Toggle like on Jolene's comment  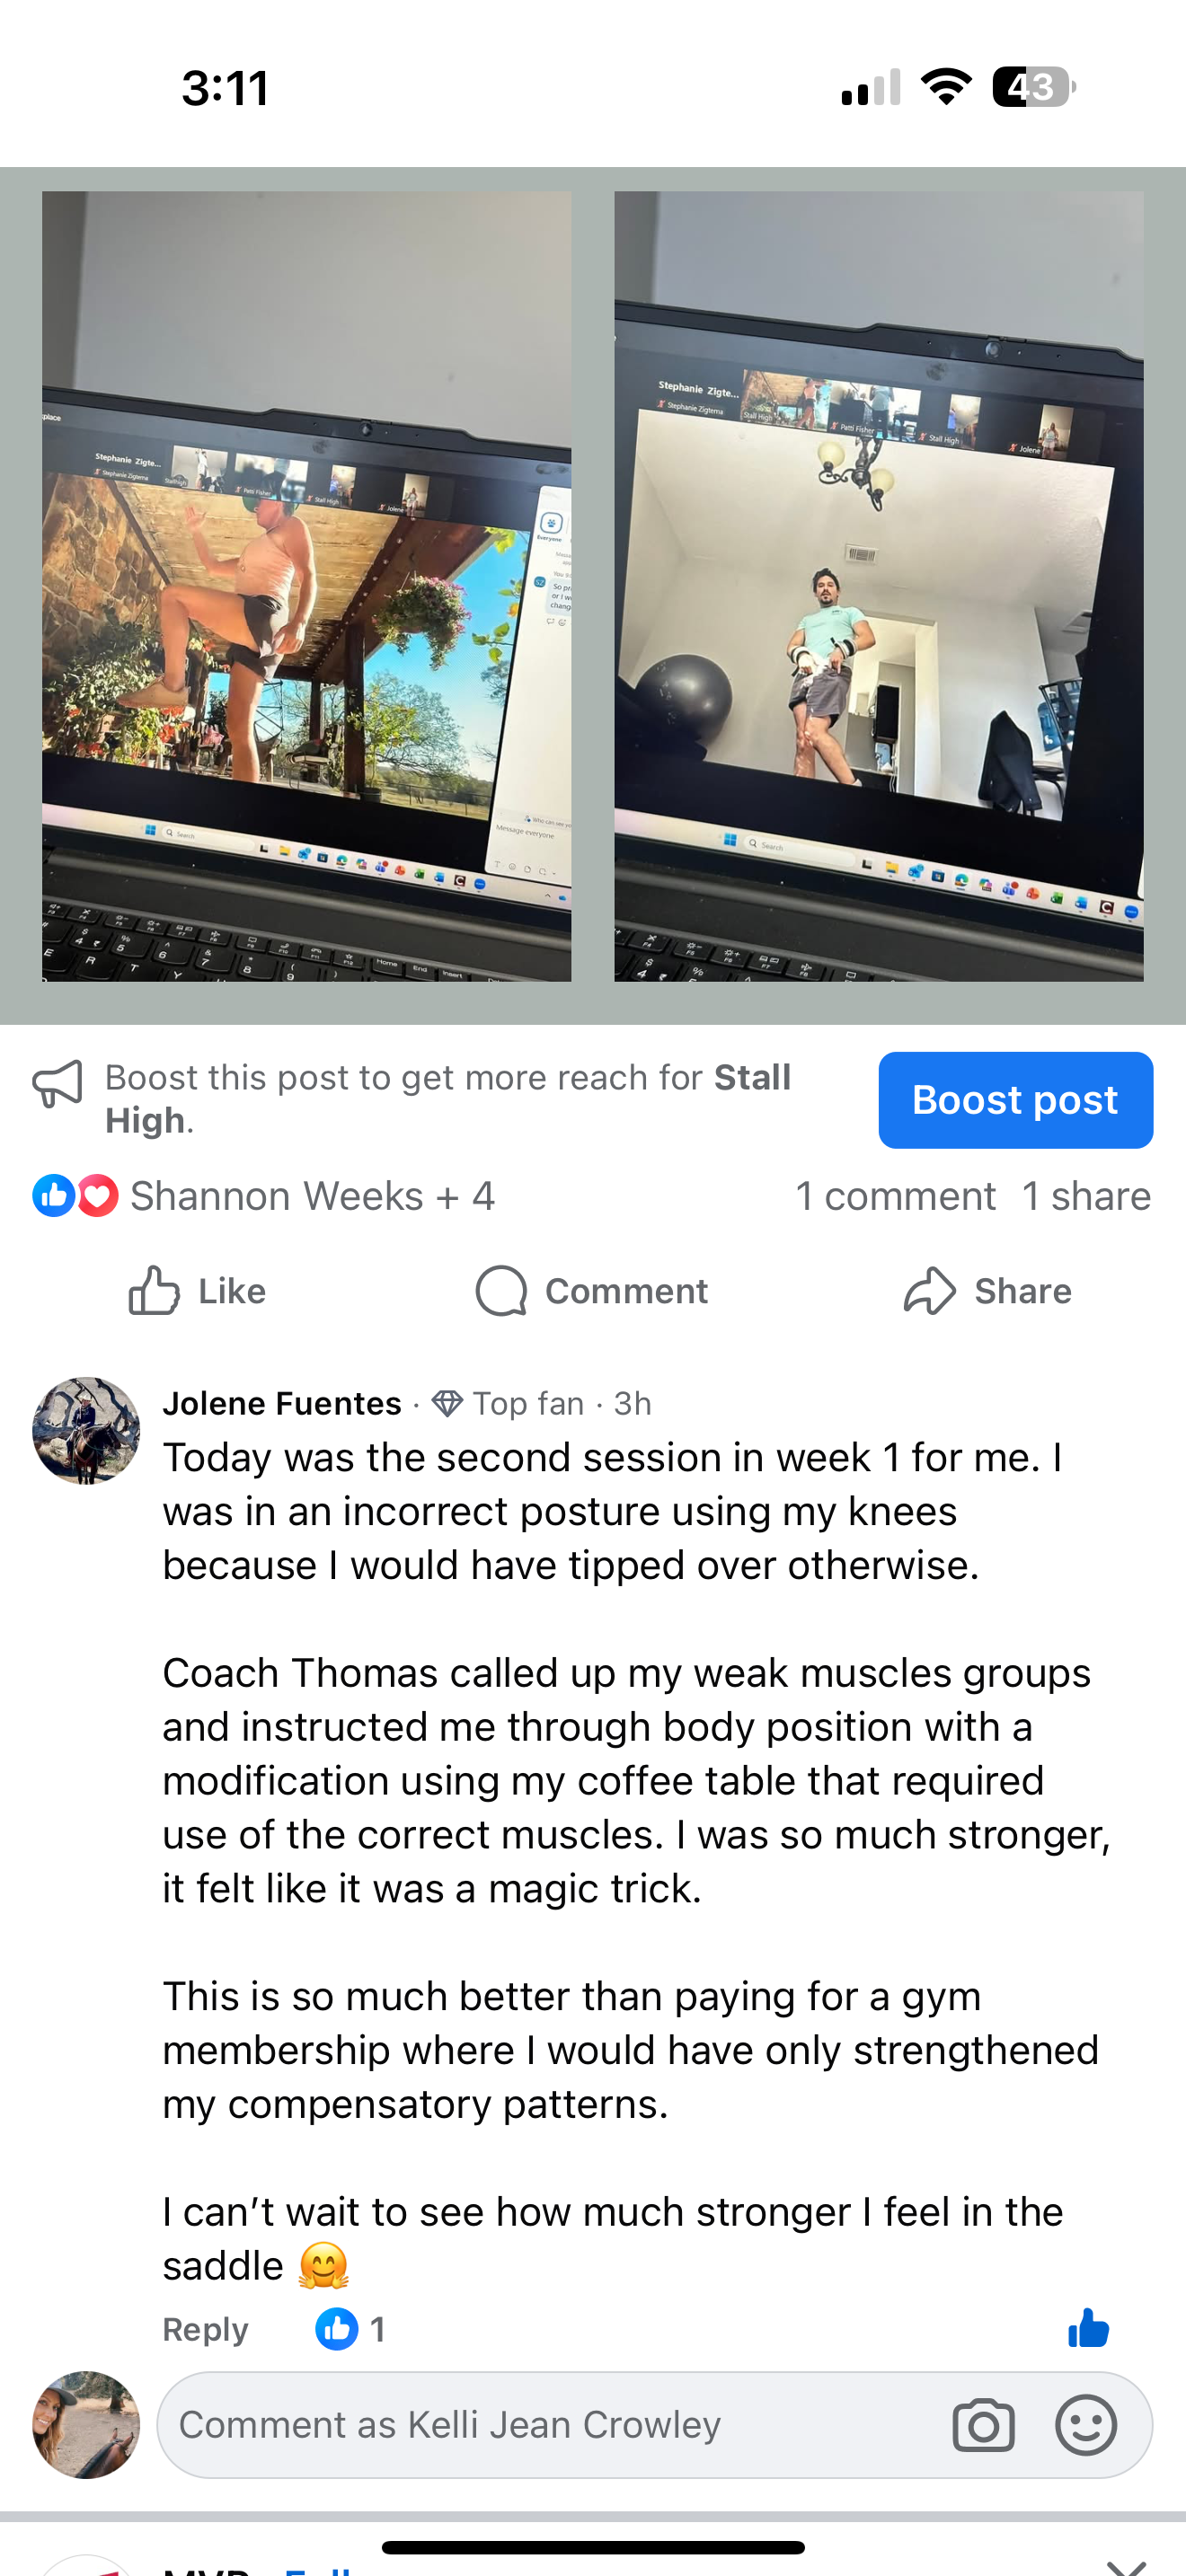[1088, 2328]
